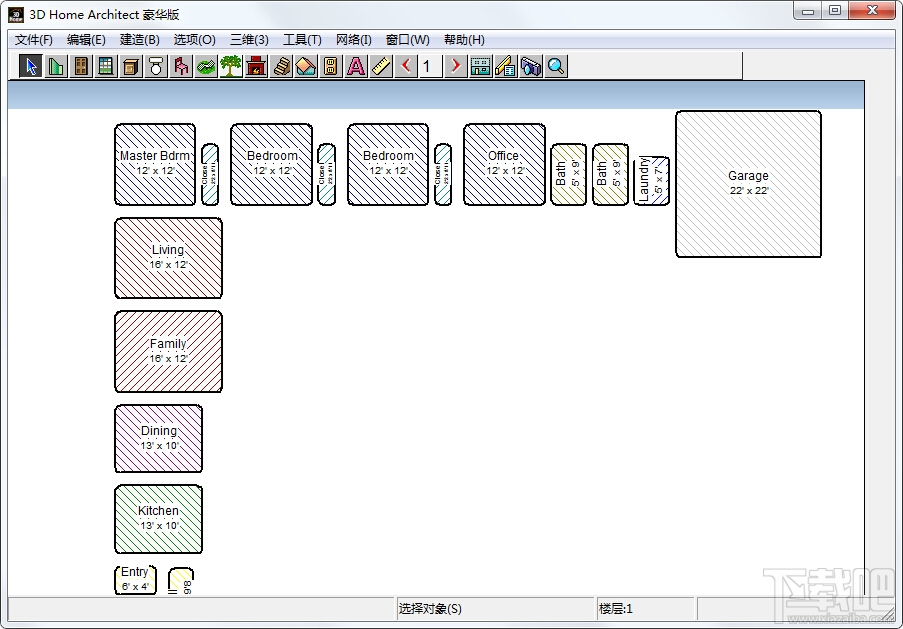The image size is (903, 629).
Task: Select the green outdoor terrain tool
Action: [x=206, y=66]
